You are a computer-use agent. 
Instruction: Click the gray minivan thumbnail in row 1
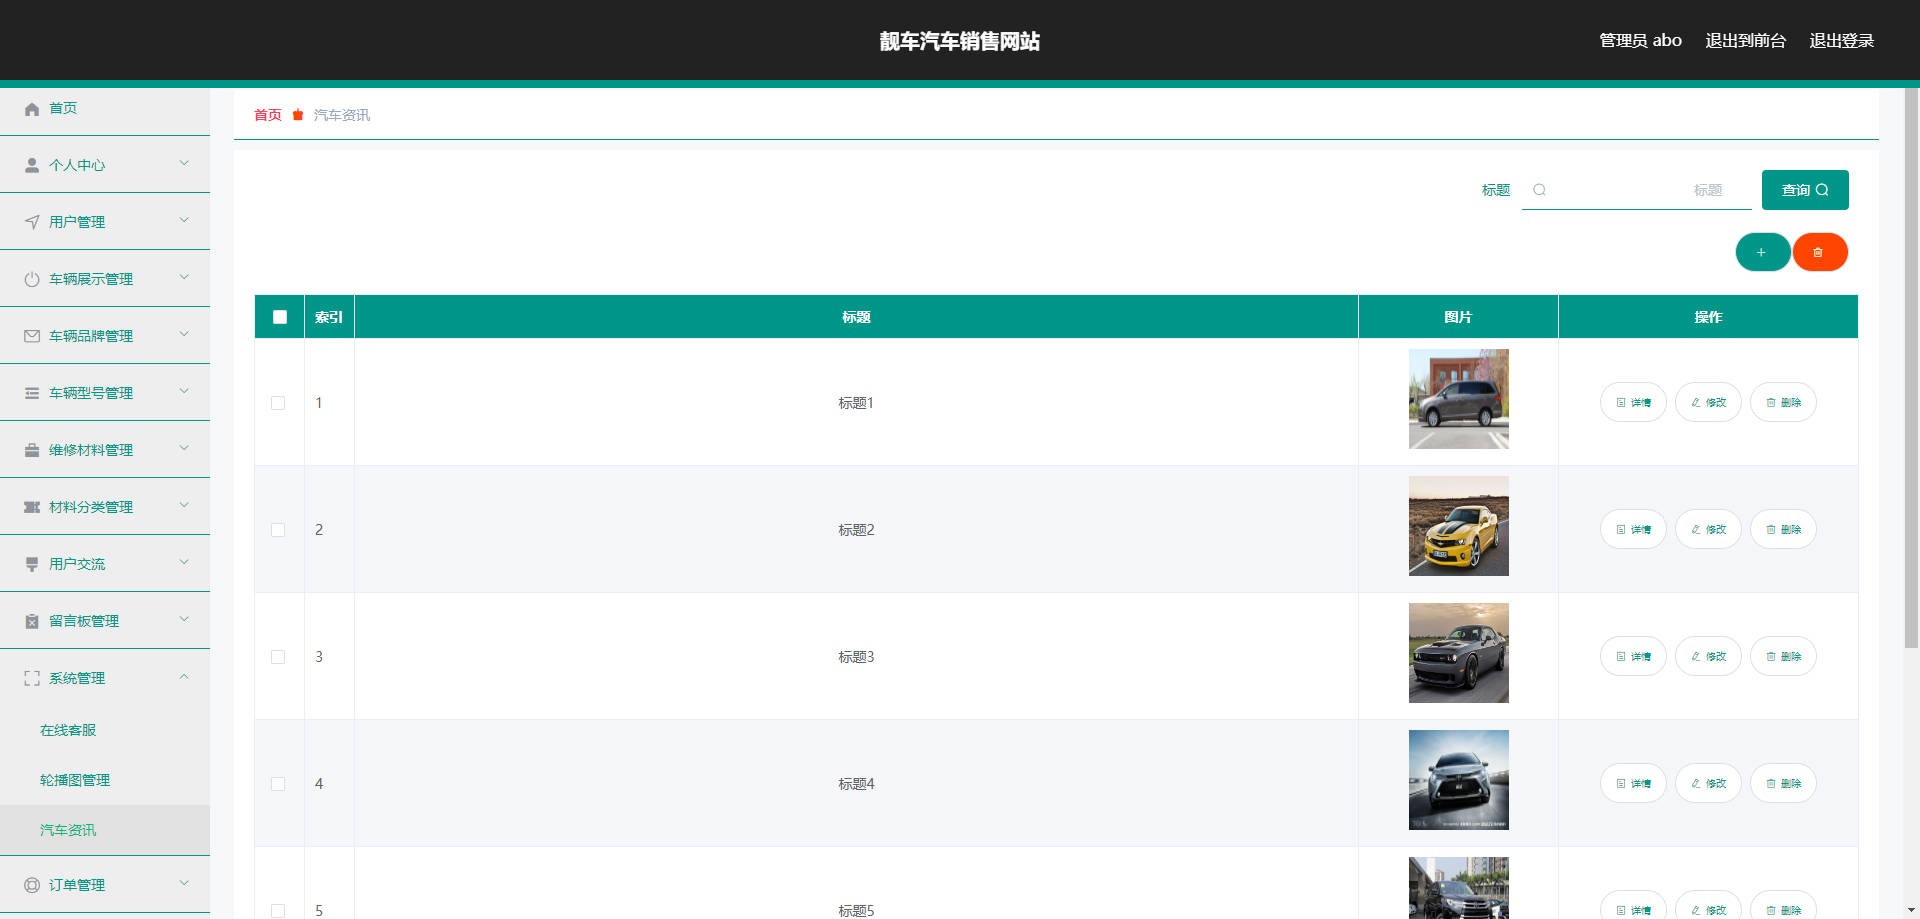1459,399
